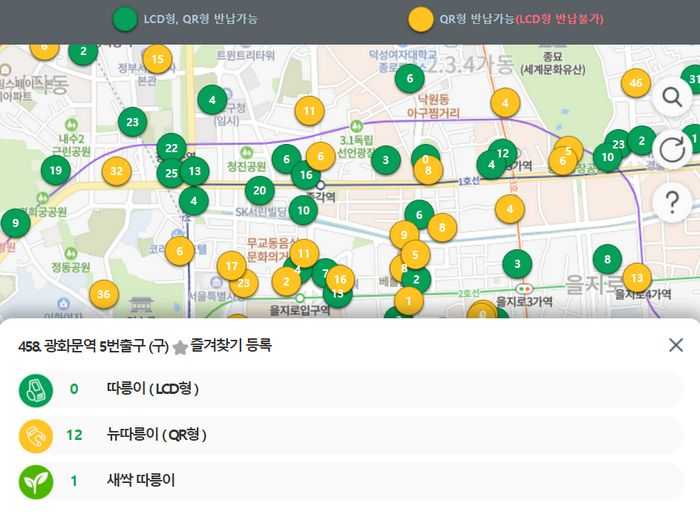Image resolution: width=700 pixels, height=512 pixels.
Task: Refresh the map with the circular arrow
Action: tap(672, 150)
